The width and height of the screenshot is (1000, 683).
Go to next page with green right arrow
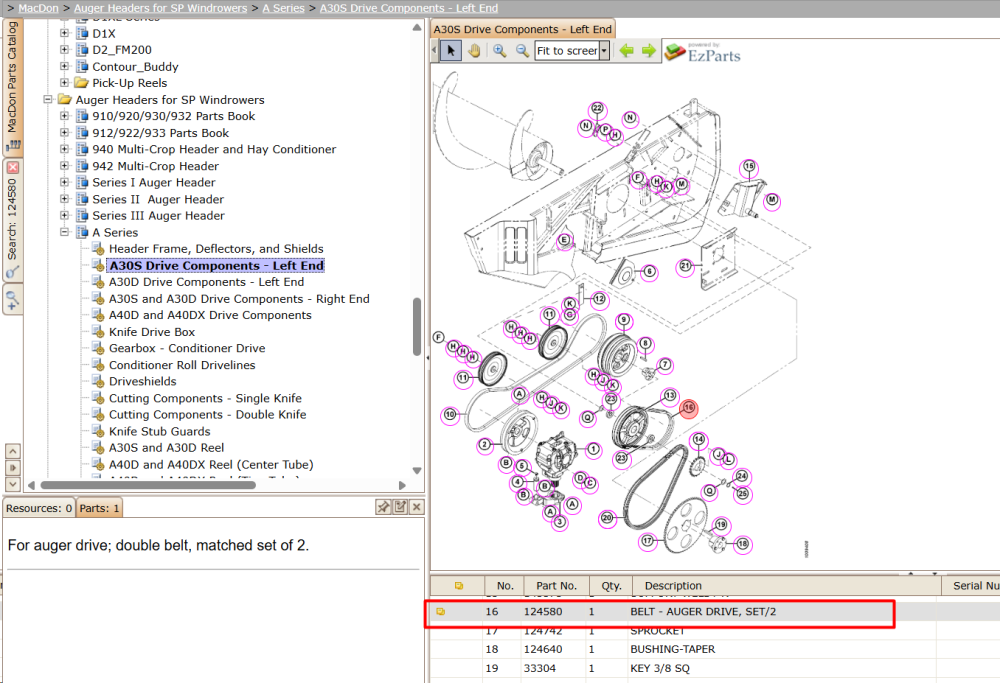pyautogui.click(x=649, y=50)
